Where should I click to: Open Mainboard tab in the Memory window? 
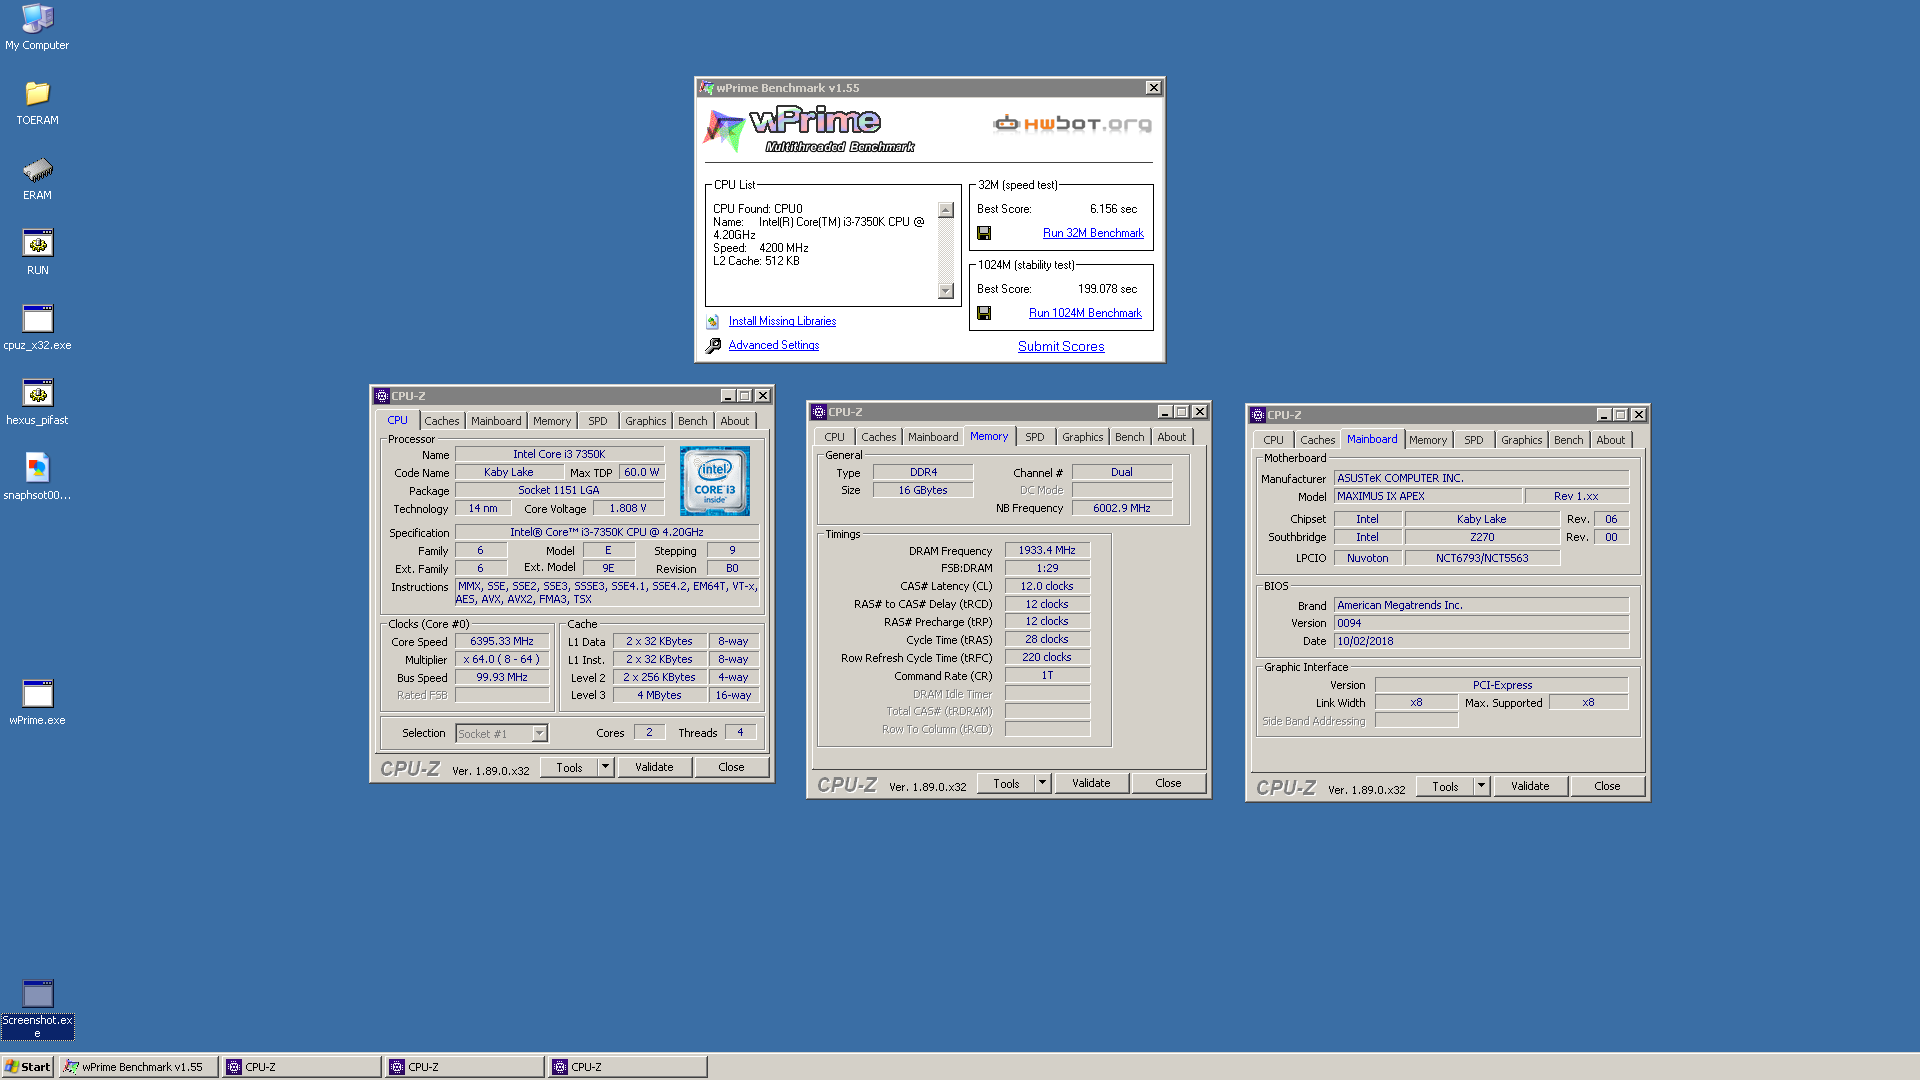click(933, 437)
